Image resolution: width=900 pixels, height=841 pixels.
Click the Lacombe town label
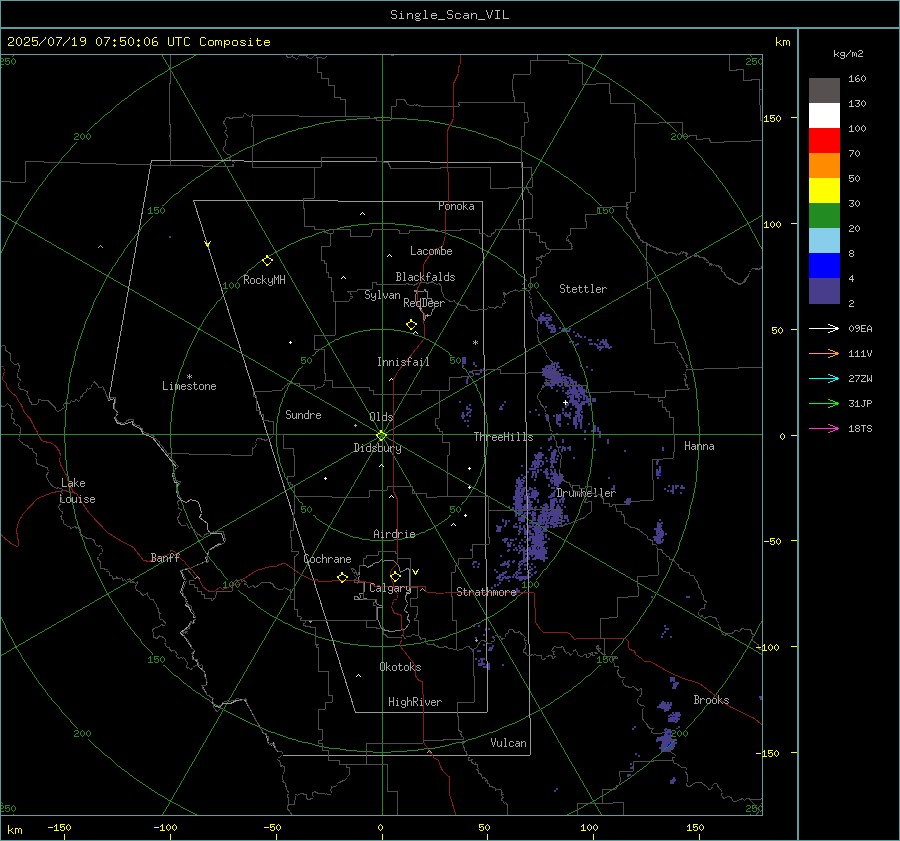click(x=431, y=251)
